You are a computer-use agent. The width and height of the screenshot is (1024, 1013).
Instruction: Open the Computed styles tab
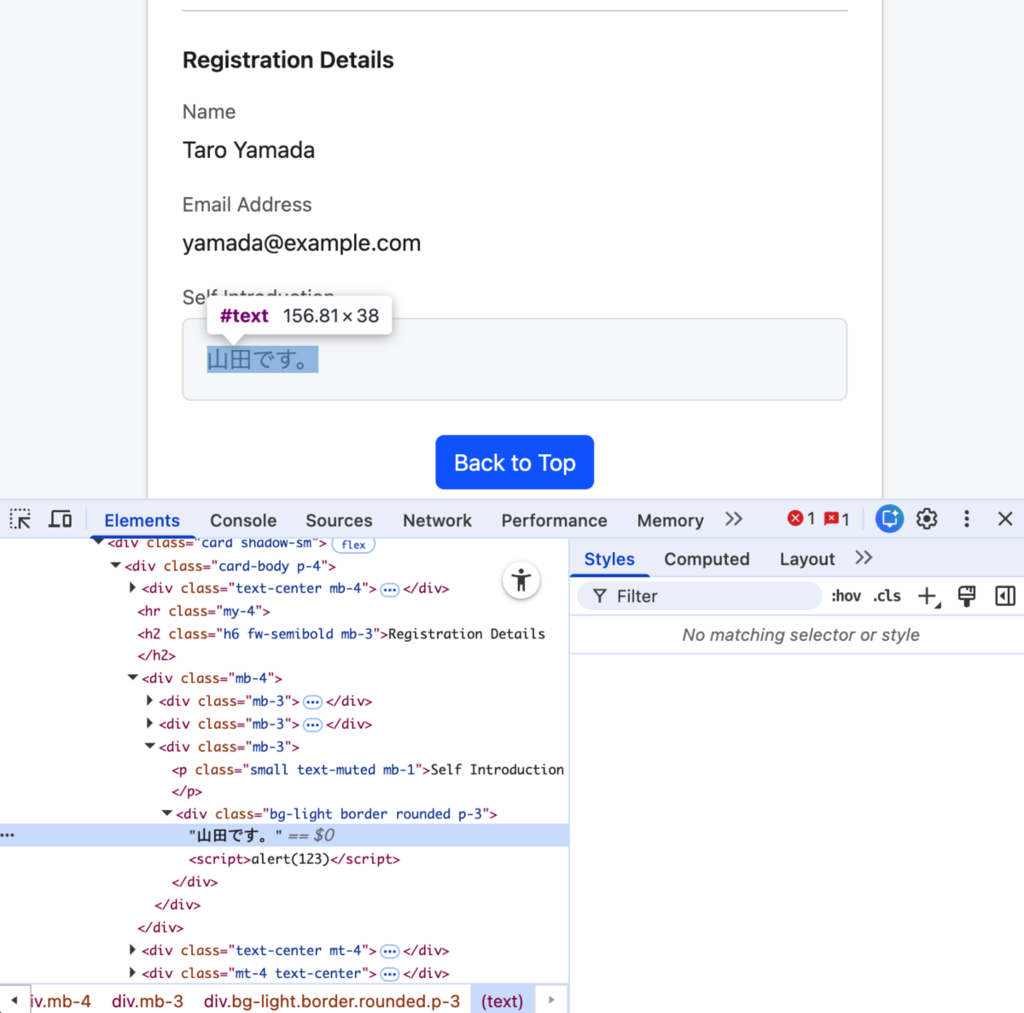pos(707,559)
